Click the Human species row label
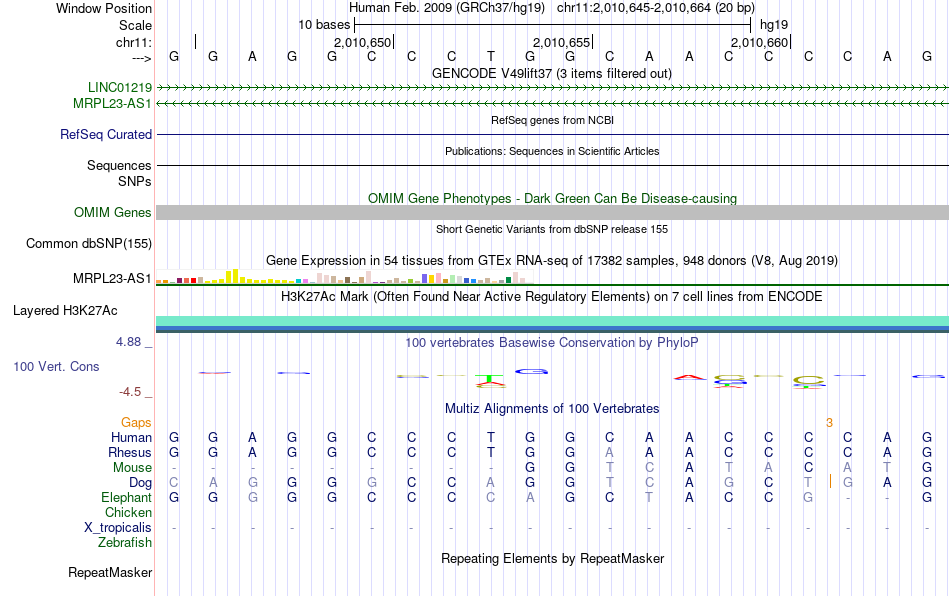Viewport: 950px width, 596px height. coord(131,437)
